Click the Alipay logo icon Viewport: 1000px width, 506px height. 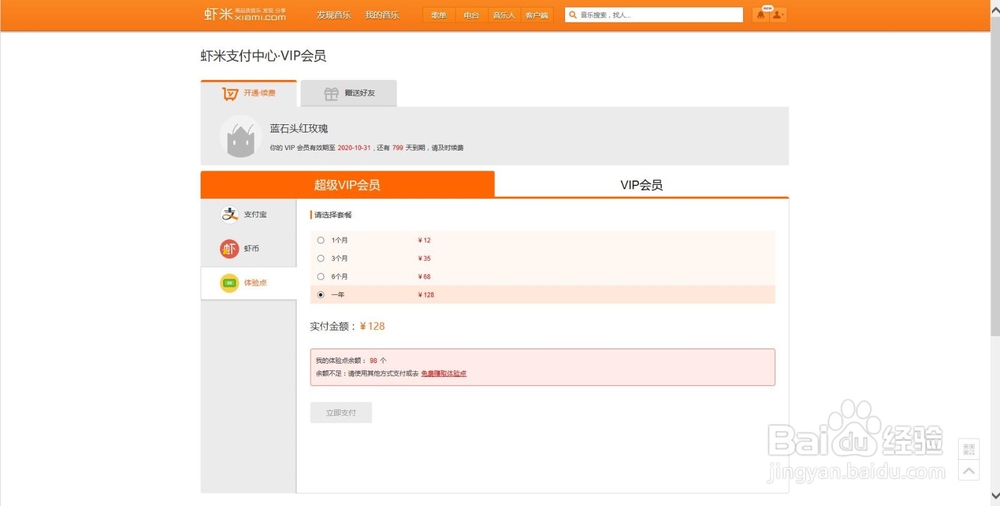click(230, 215)
